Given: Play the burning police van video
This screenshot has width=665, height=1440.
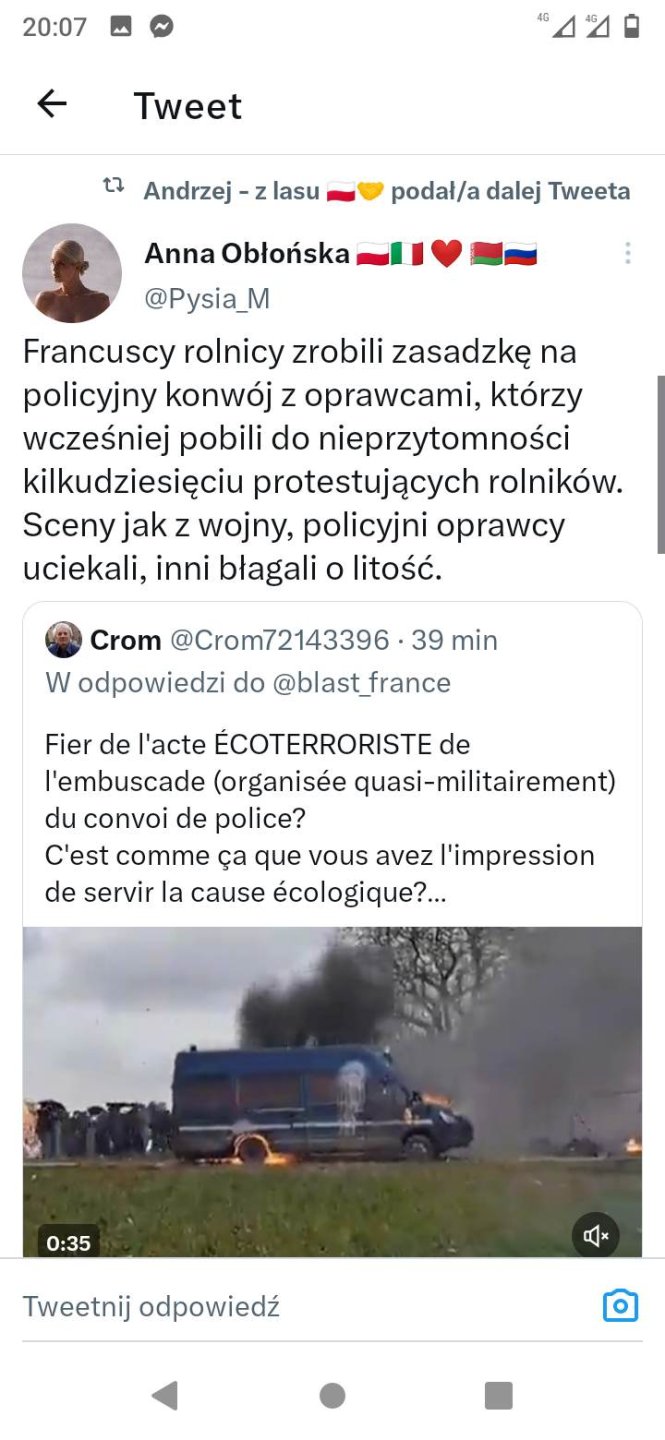Looking at the screenshot, I should 332,1090.
